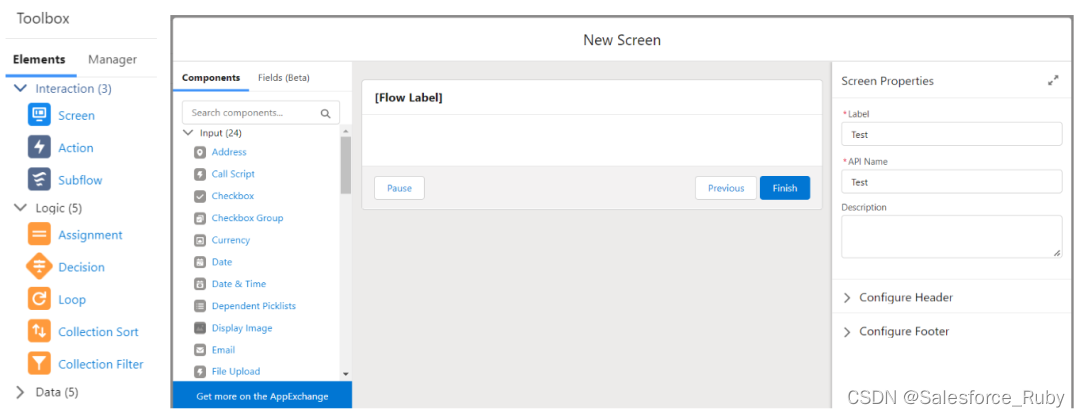Screen dimensions: 1080x417
Task: Select the Screen element label
Action: [x=76, y=115]
